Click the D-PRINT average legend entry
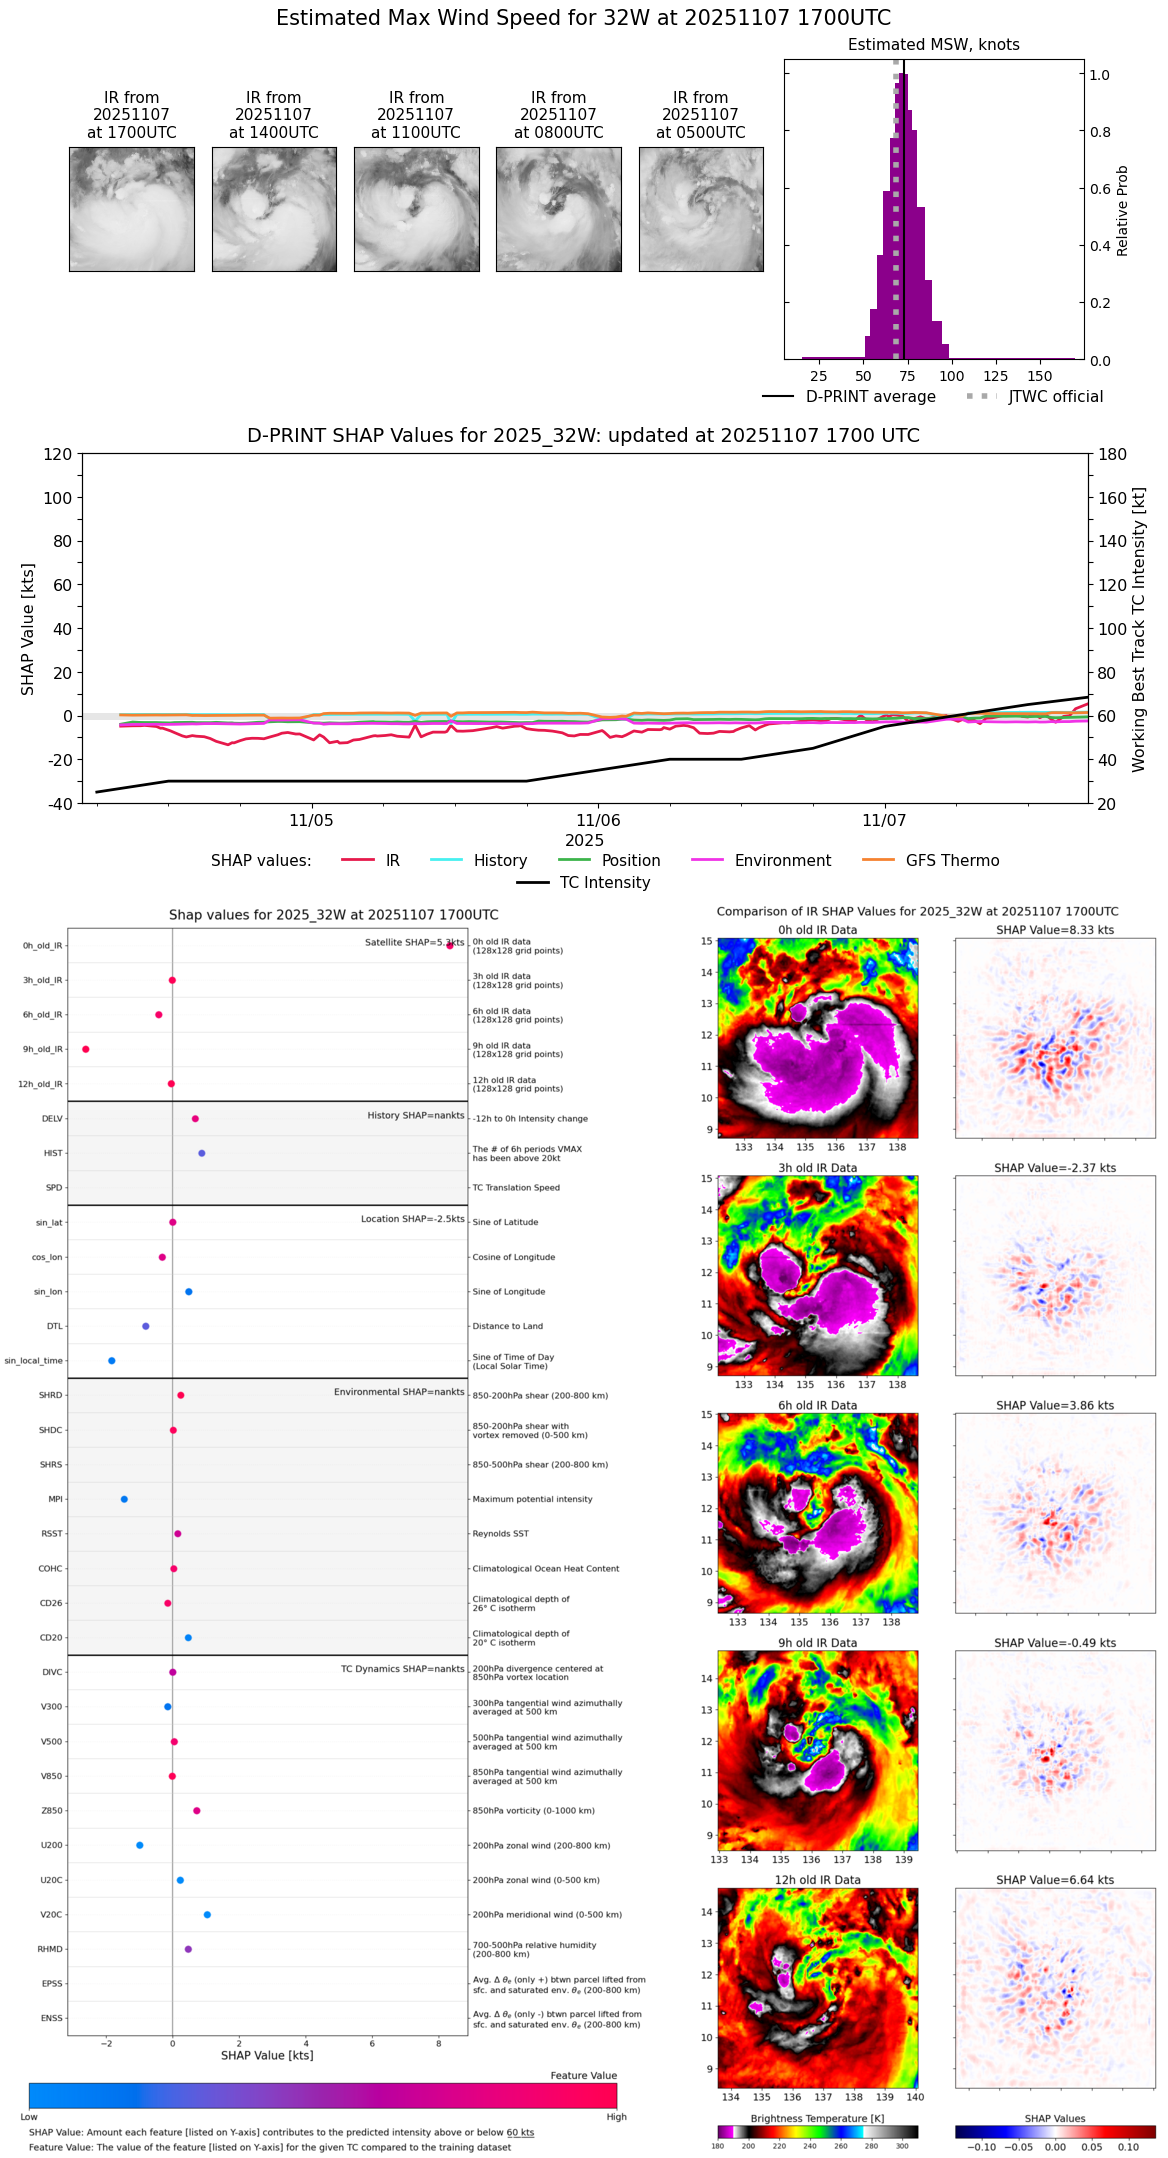1168x2158 pixels. coord(849,397)
